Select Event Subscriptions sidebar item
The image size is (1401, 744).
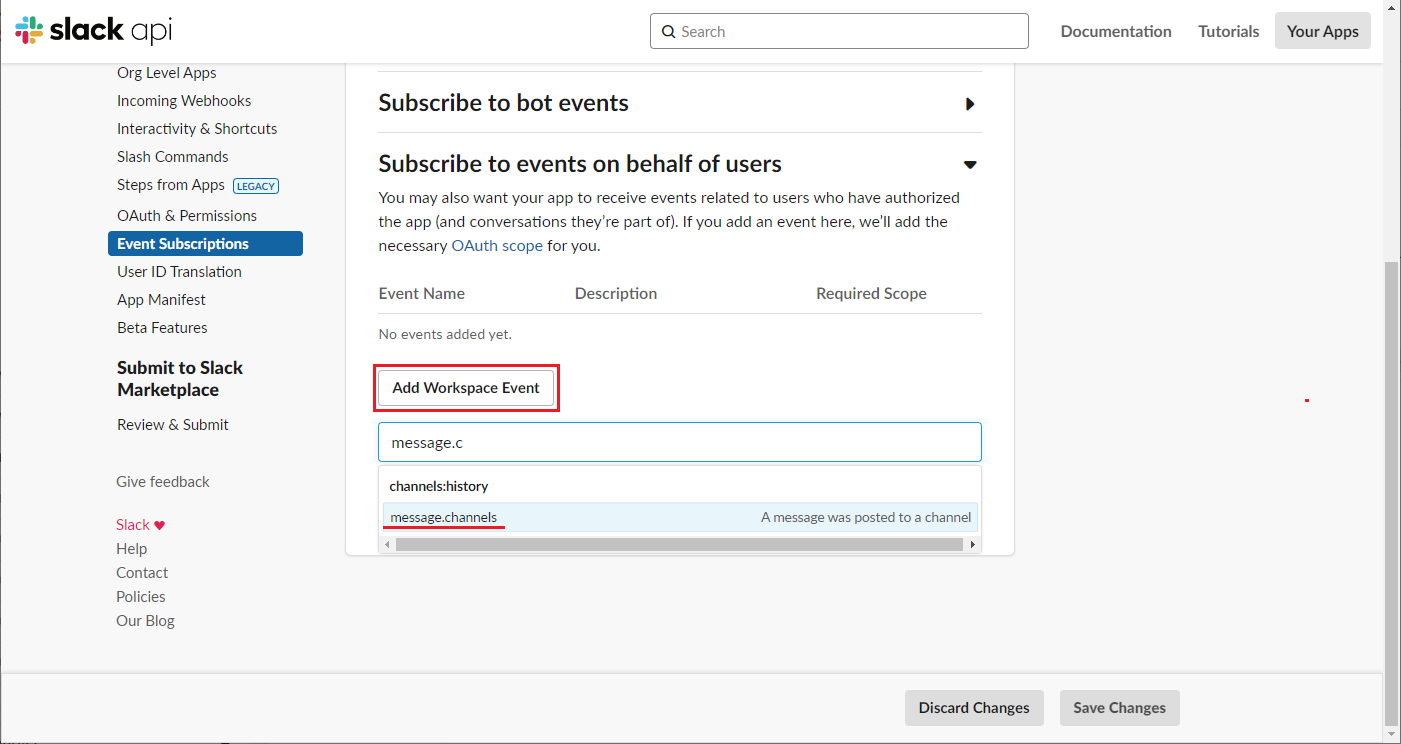coord(205,244)
